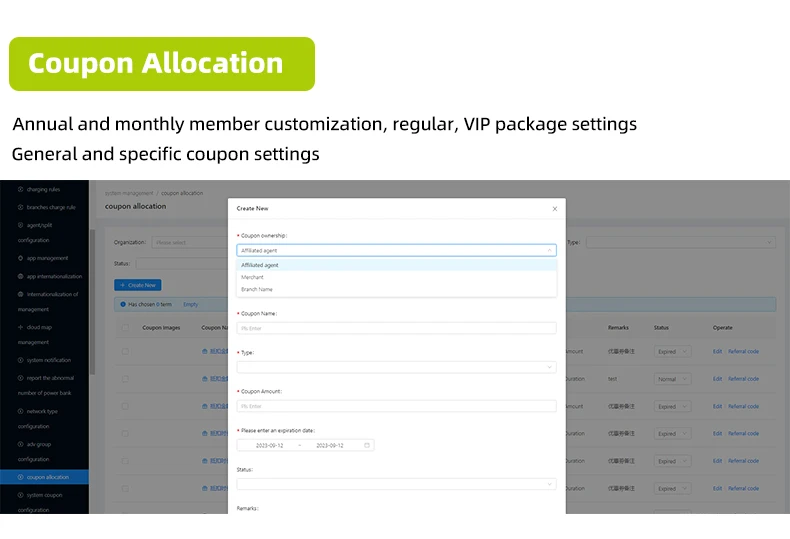Click the charging rules sidebar icon
Screen dimensions: 790x539
coord(20,189)
